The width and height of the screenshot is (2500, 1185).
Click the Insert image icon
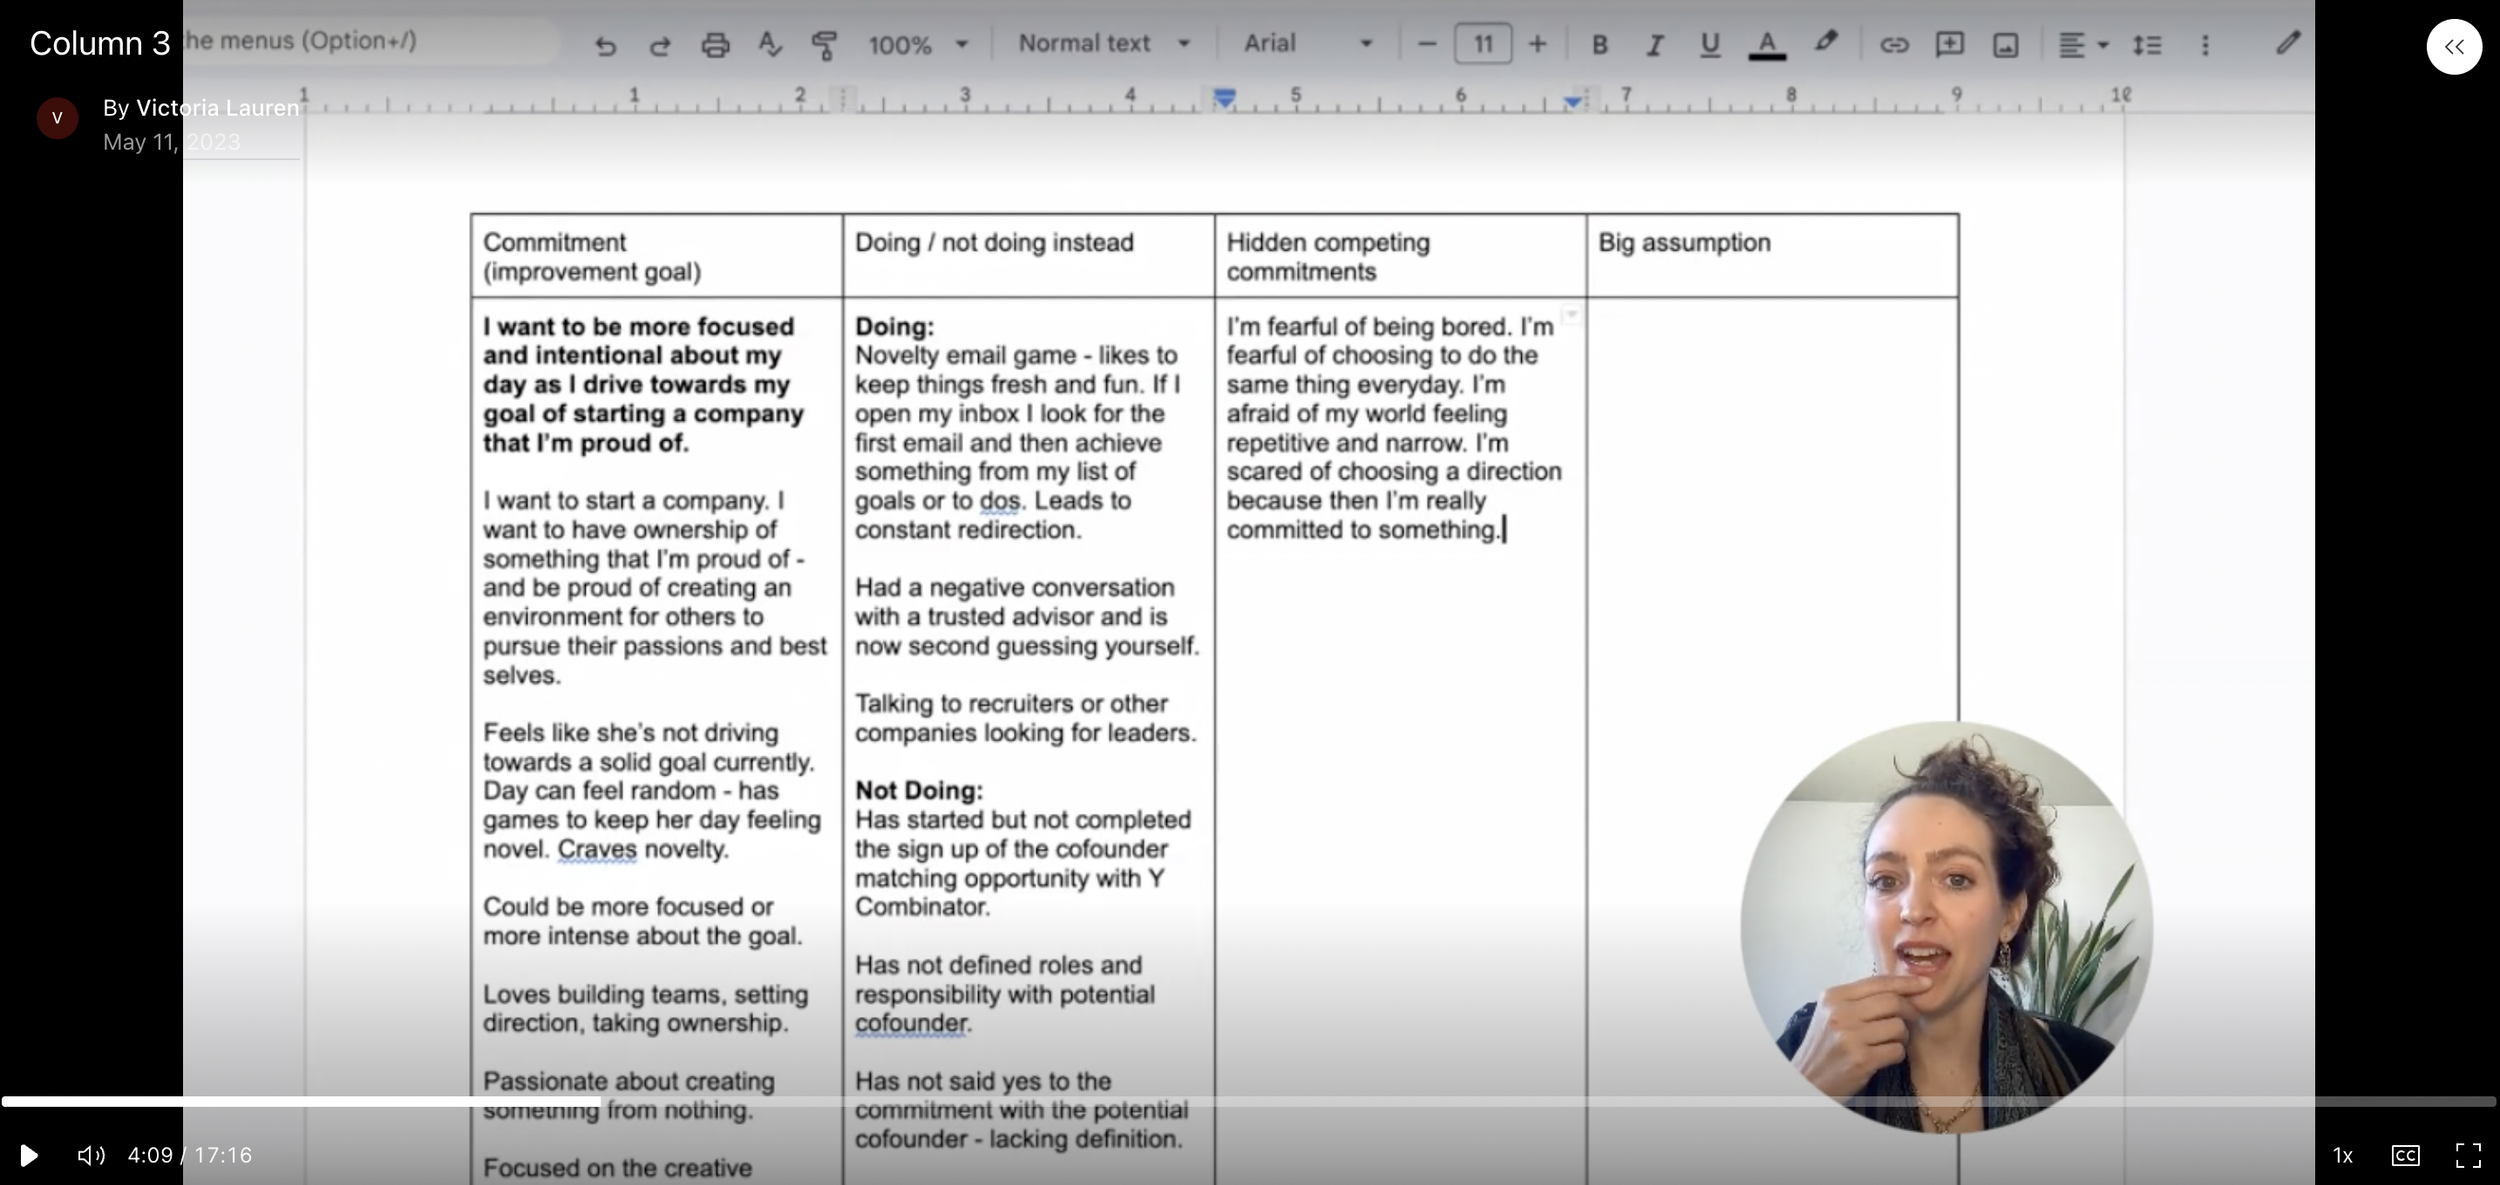click(2005, 44)
